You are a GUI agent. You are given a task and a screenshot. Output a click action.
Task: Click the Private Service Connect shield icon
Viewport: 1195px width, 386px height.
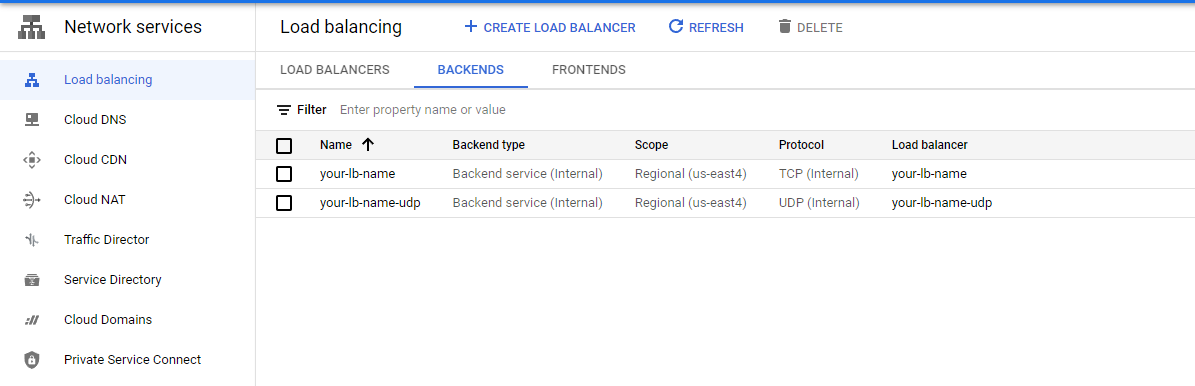31,360
